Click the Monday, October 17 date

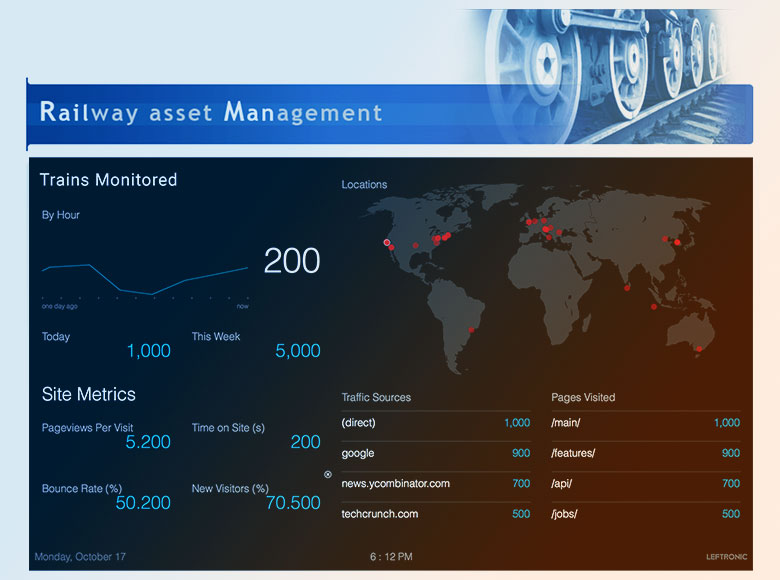pos(80,557)
